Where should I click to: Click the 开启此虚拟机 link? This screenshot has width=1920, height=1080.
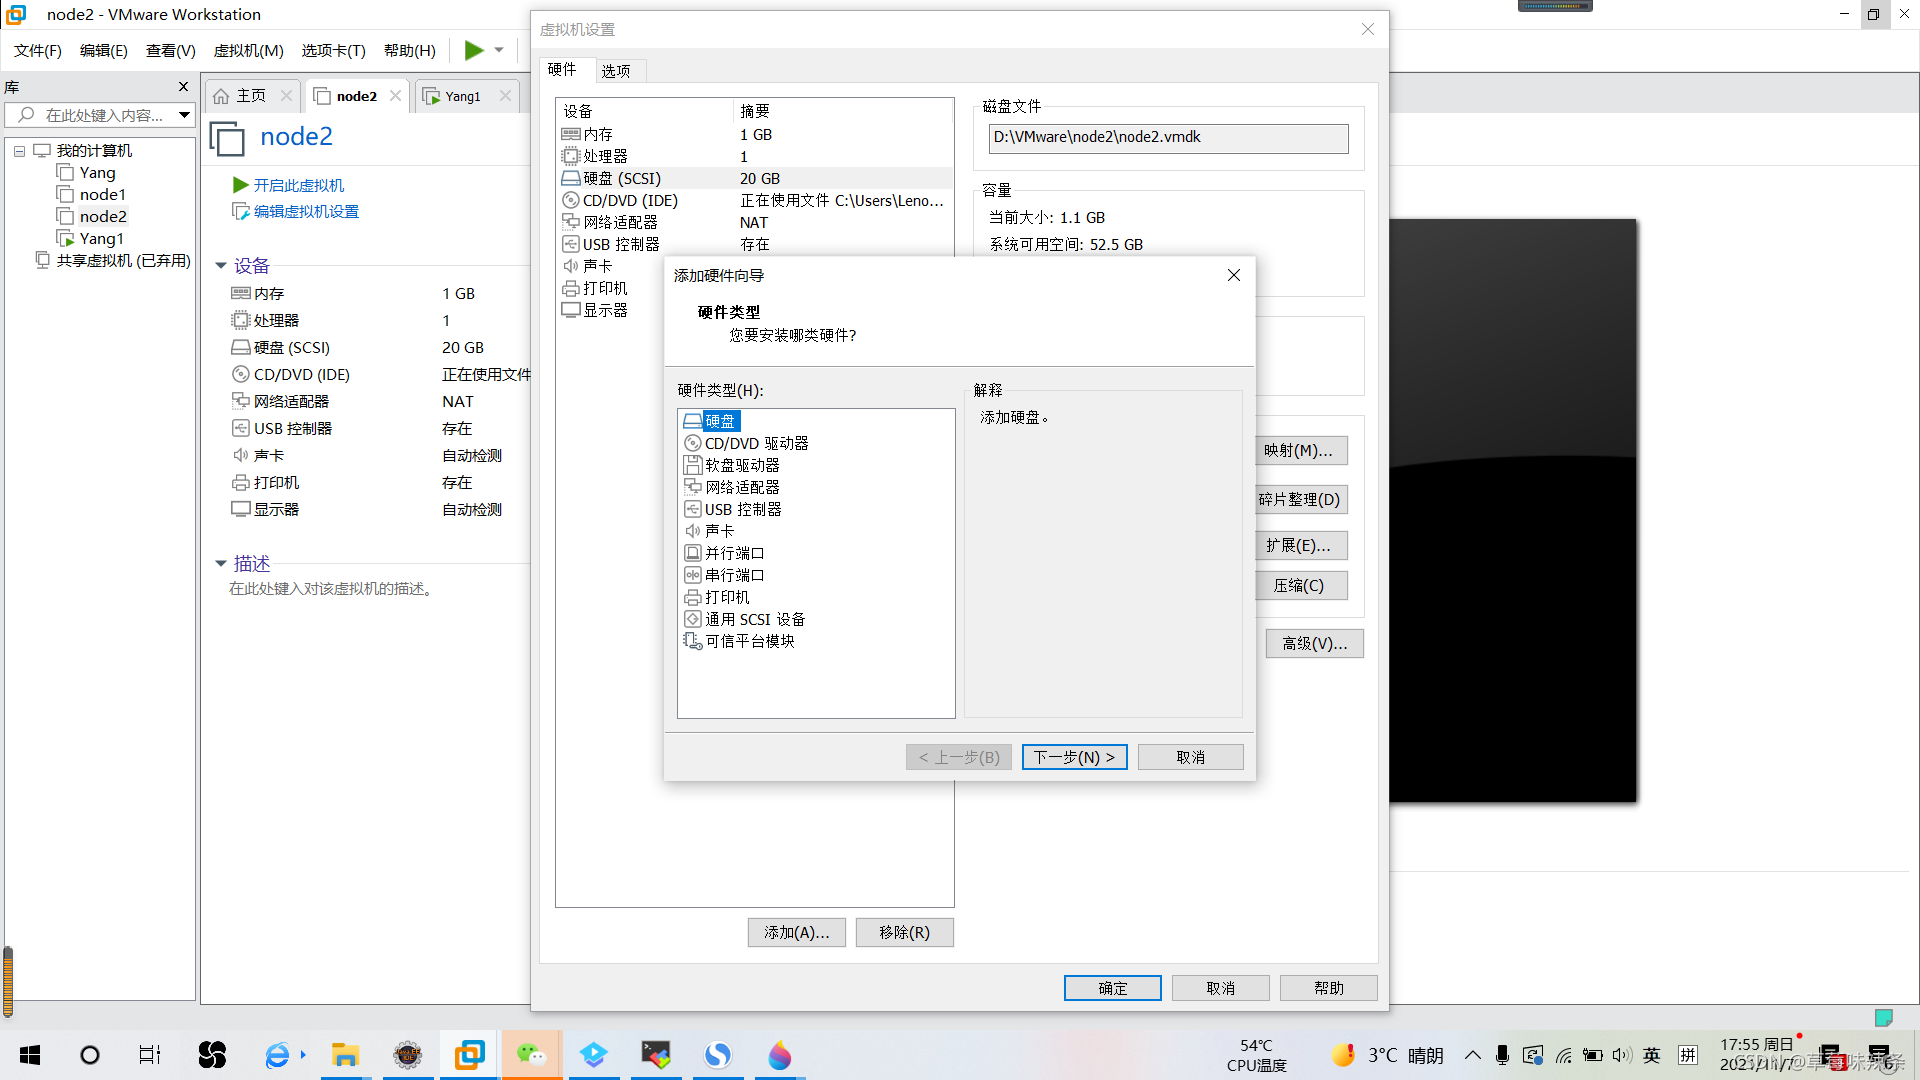point(298,185)
